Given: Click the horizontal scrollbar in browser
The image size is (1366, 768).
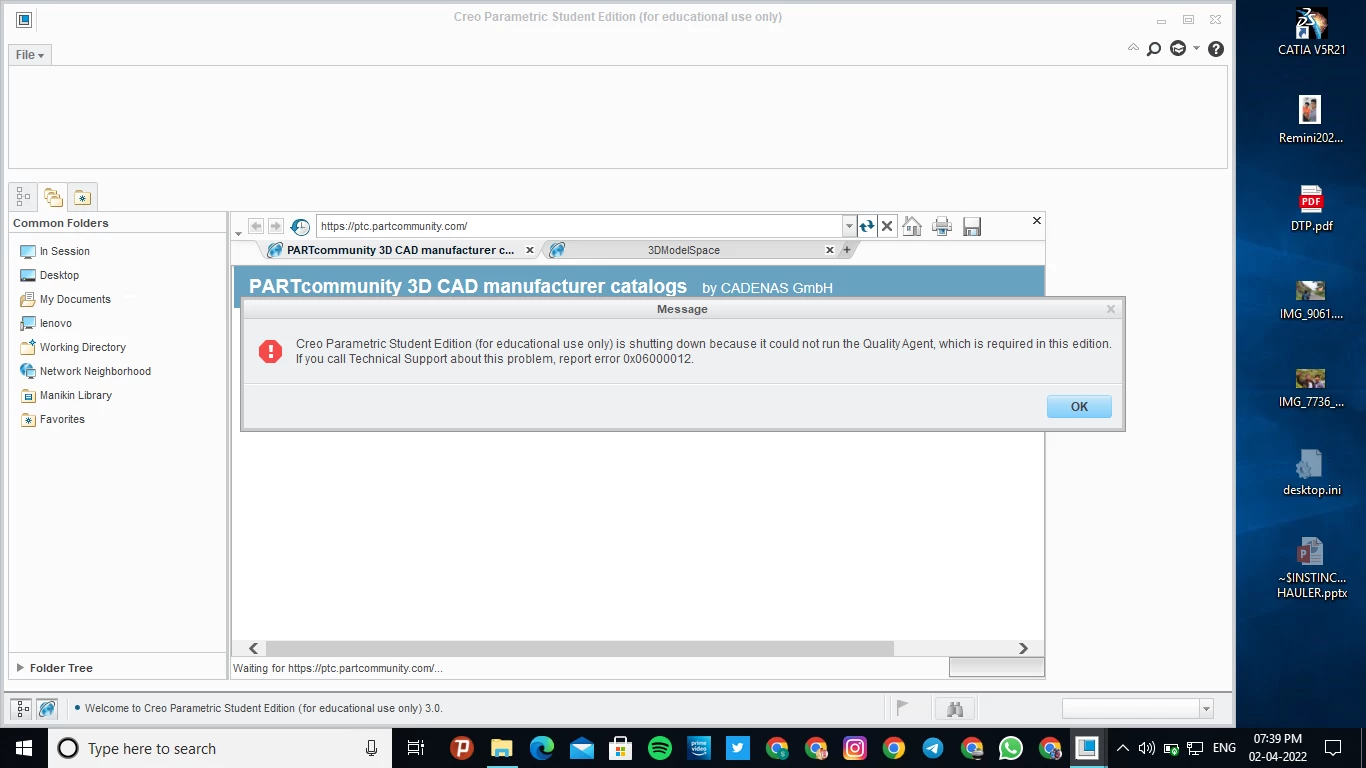Looking at the screenshot, I should tap(579, 648).
